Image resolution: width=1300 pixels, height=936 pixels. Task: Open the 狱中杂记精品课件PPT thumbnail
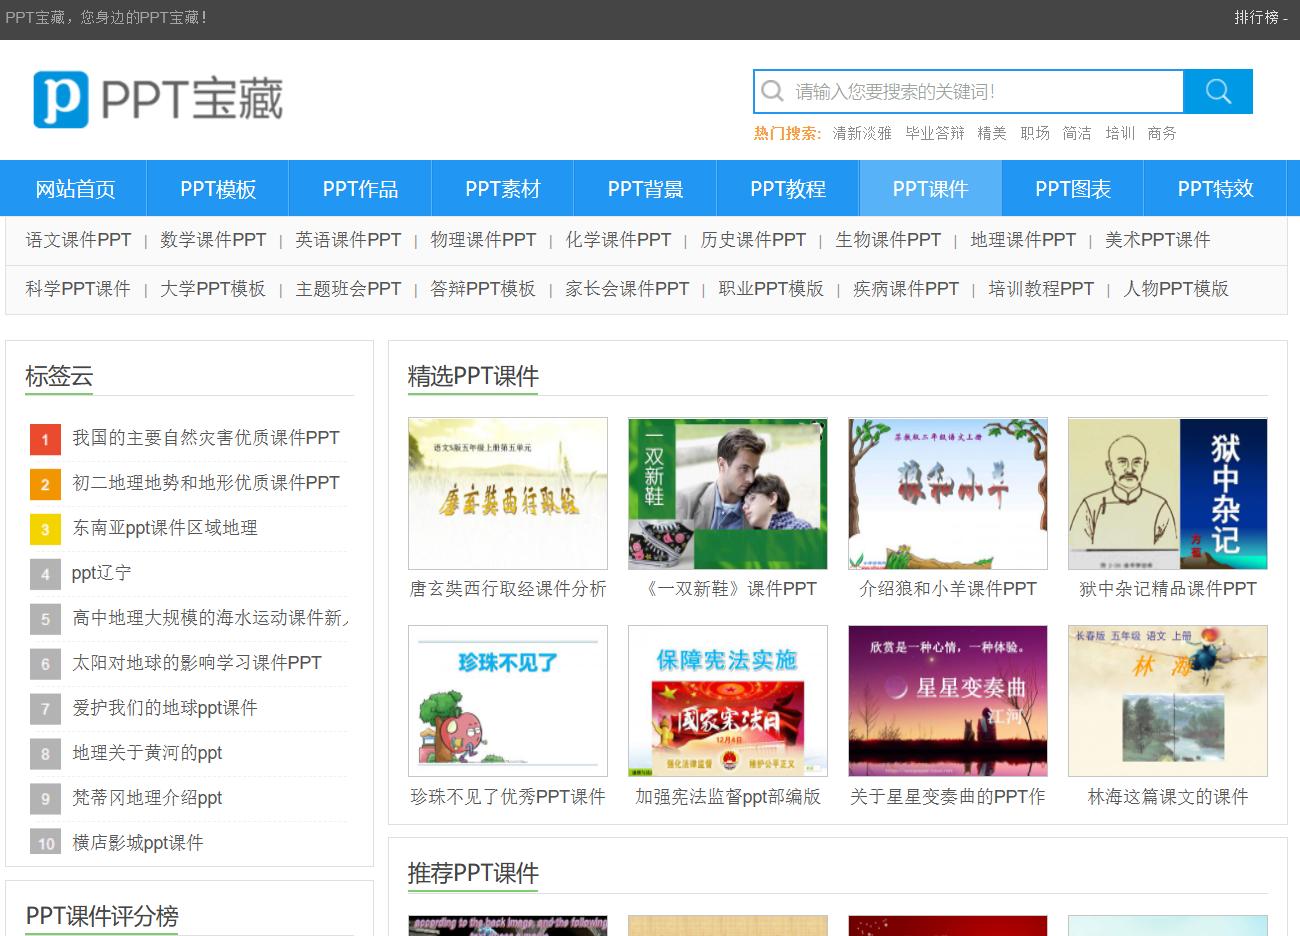click(1167, 493)
